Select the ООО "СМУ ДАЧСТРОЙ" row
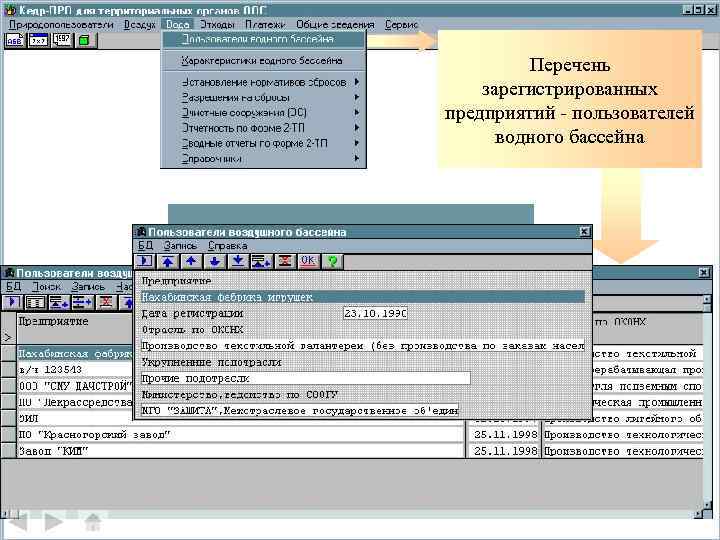 click(x=75, y=386)
